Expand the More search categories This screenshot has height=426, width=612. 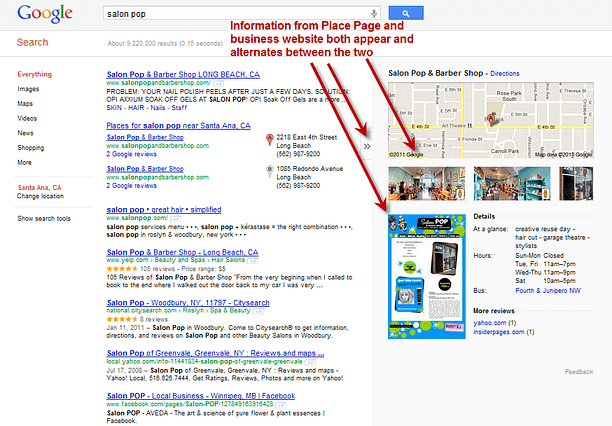point(24,162)
